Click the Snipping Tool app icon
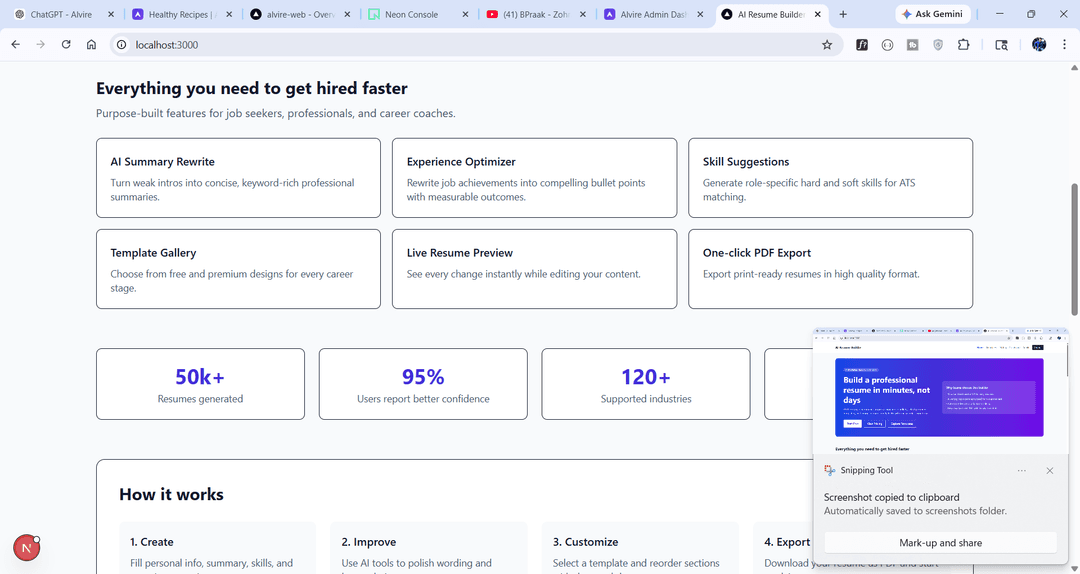 [830, 470]
